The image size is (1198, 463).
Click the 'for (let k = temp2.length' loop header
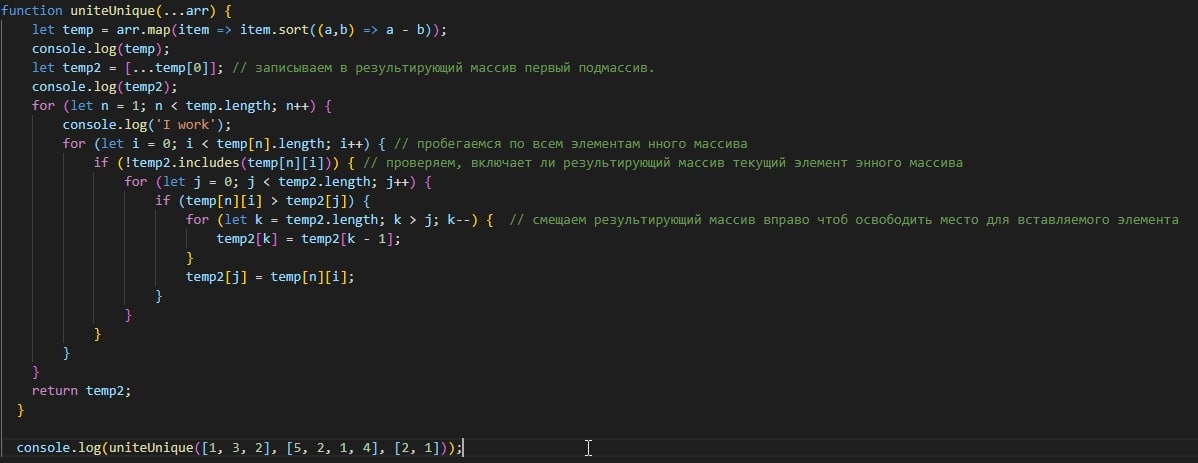coord(340,222)
